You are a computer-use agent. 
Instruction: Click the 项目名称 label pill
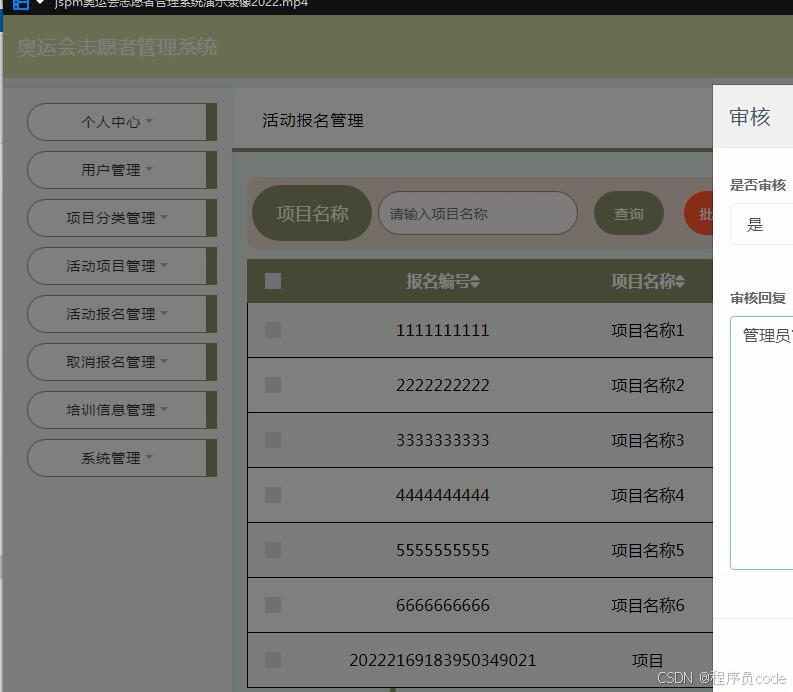pyautogui.click(x=312, y=213)
